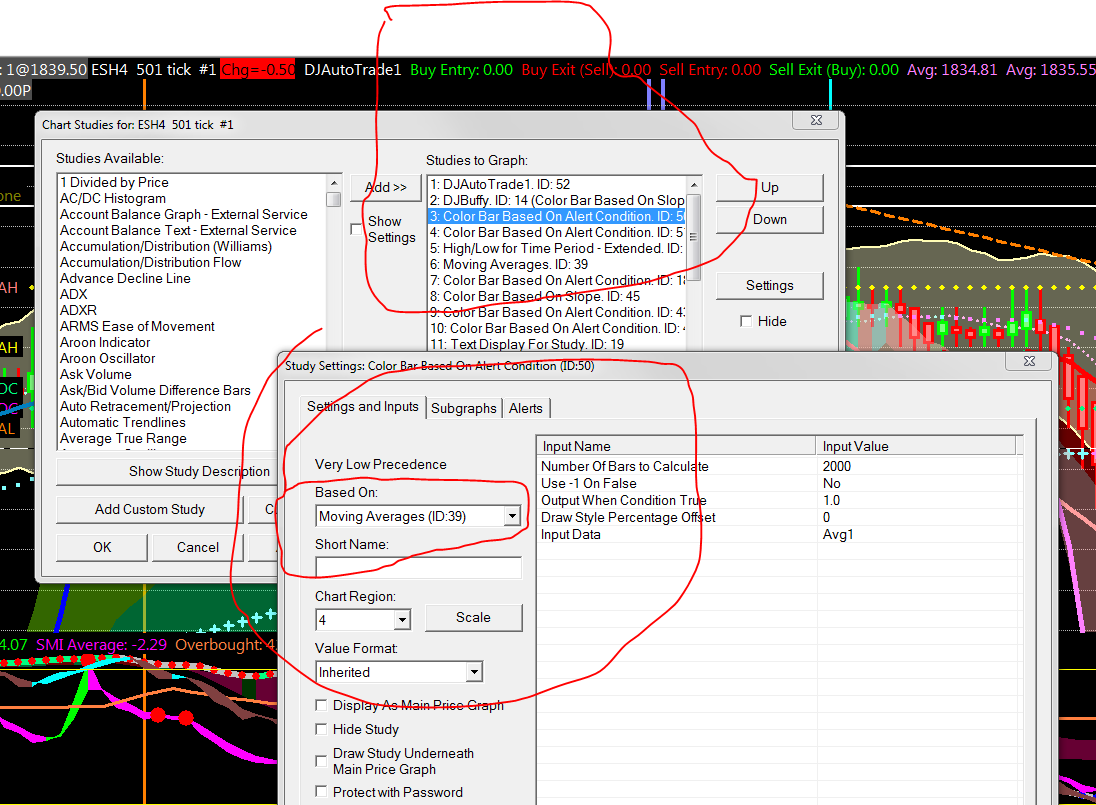Check Display As Main Price Graph

tap(322, 706)
